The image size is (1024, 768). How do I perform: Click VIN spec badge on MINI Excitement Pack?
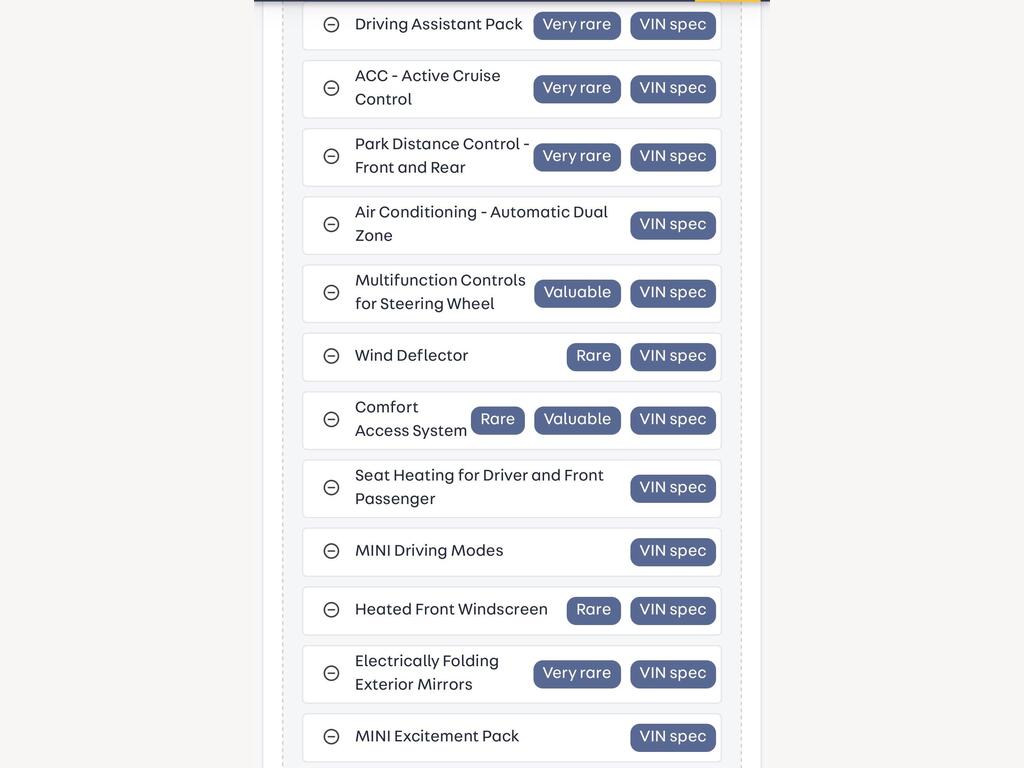(x=673, y=737)
